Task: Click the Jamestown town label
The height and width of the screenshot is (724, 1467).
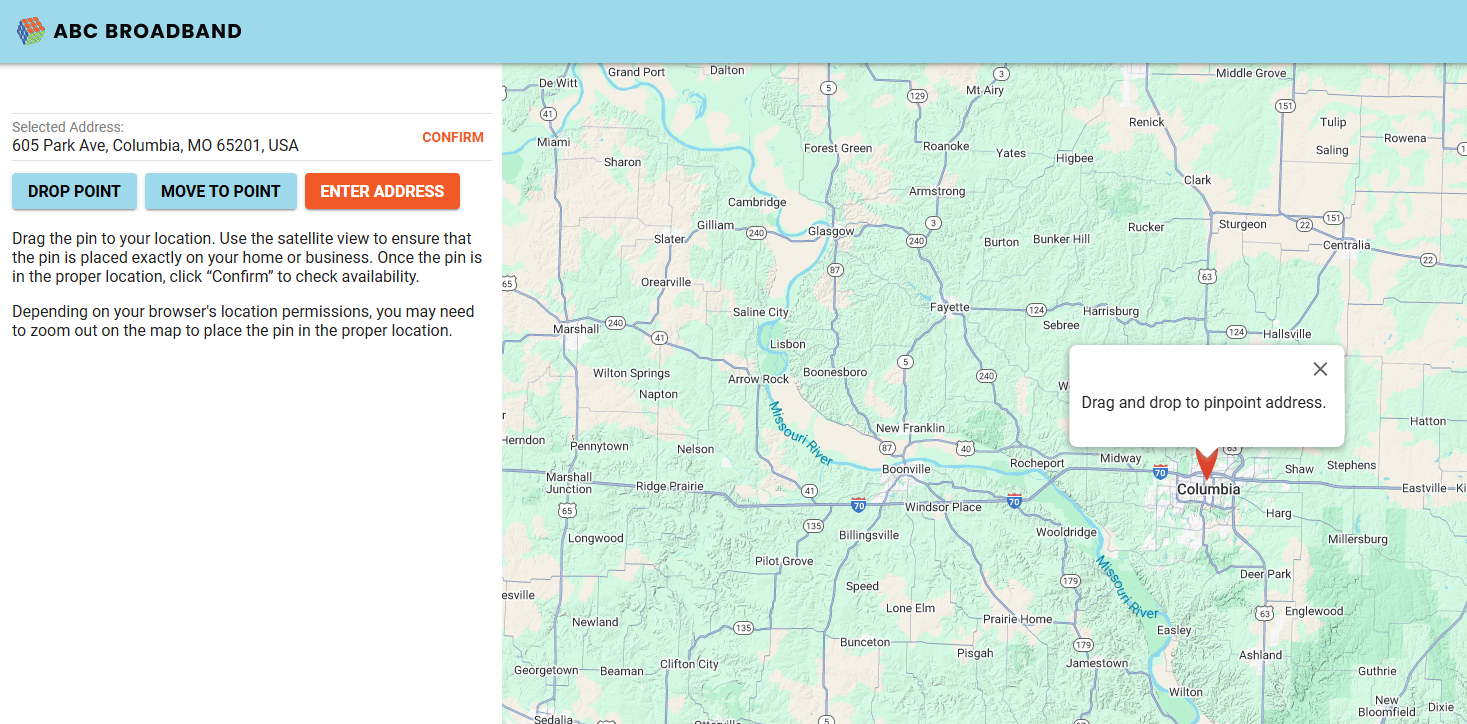Action: tap(1097, 663)
